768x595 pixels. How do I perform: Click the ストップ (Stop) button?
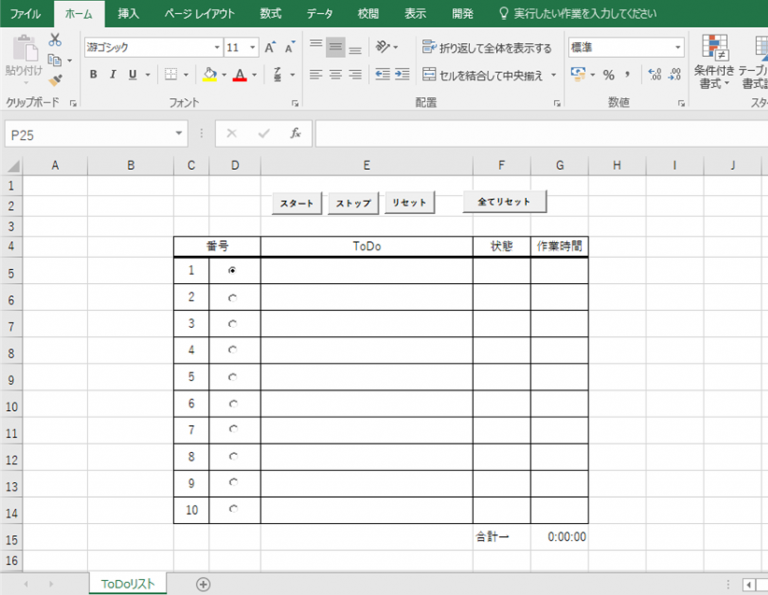[x=353, y=203]
